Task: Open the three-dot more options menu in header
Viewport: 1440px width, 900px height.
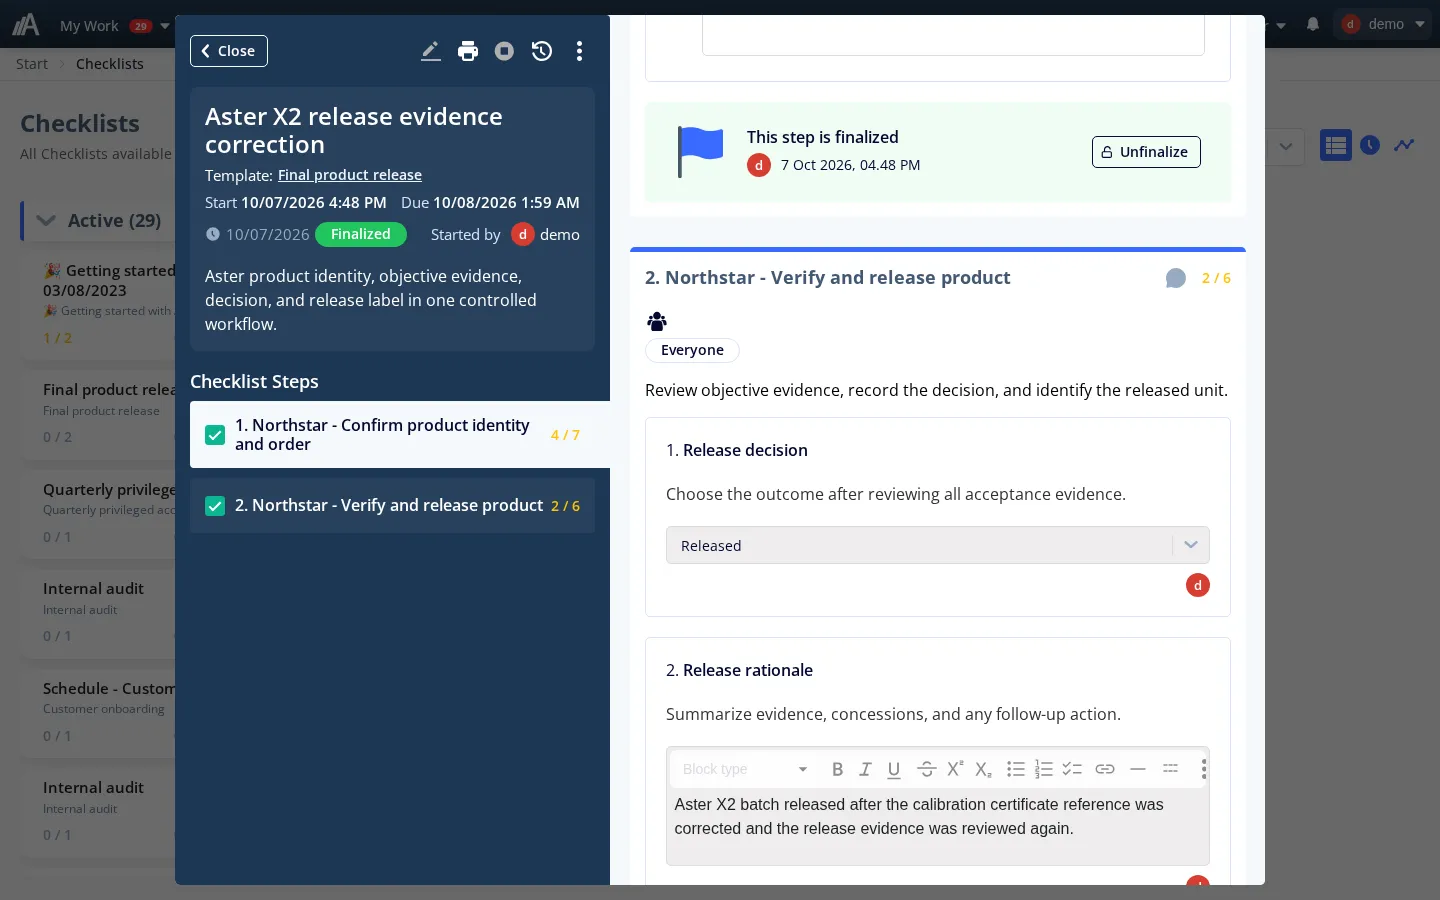Action: 579,51
